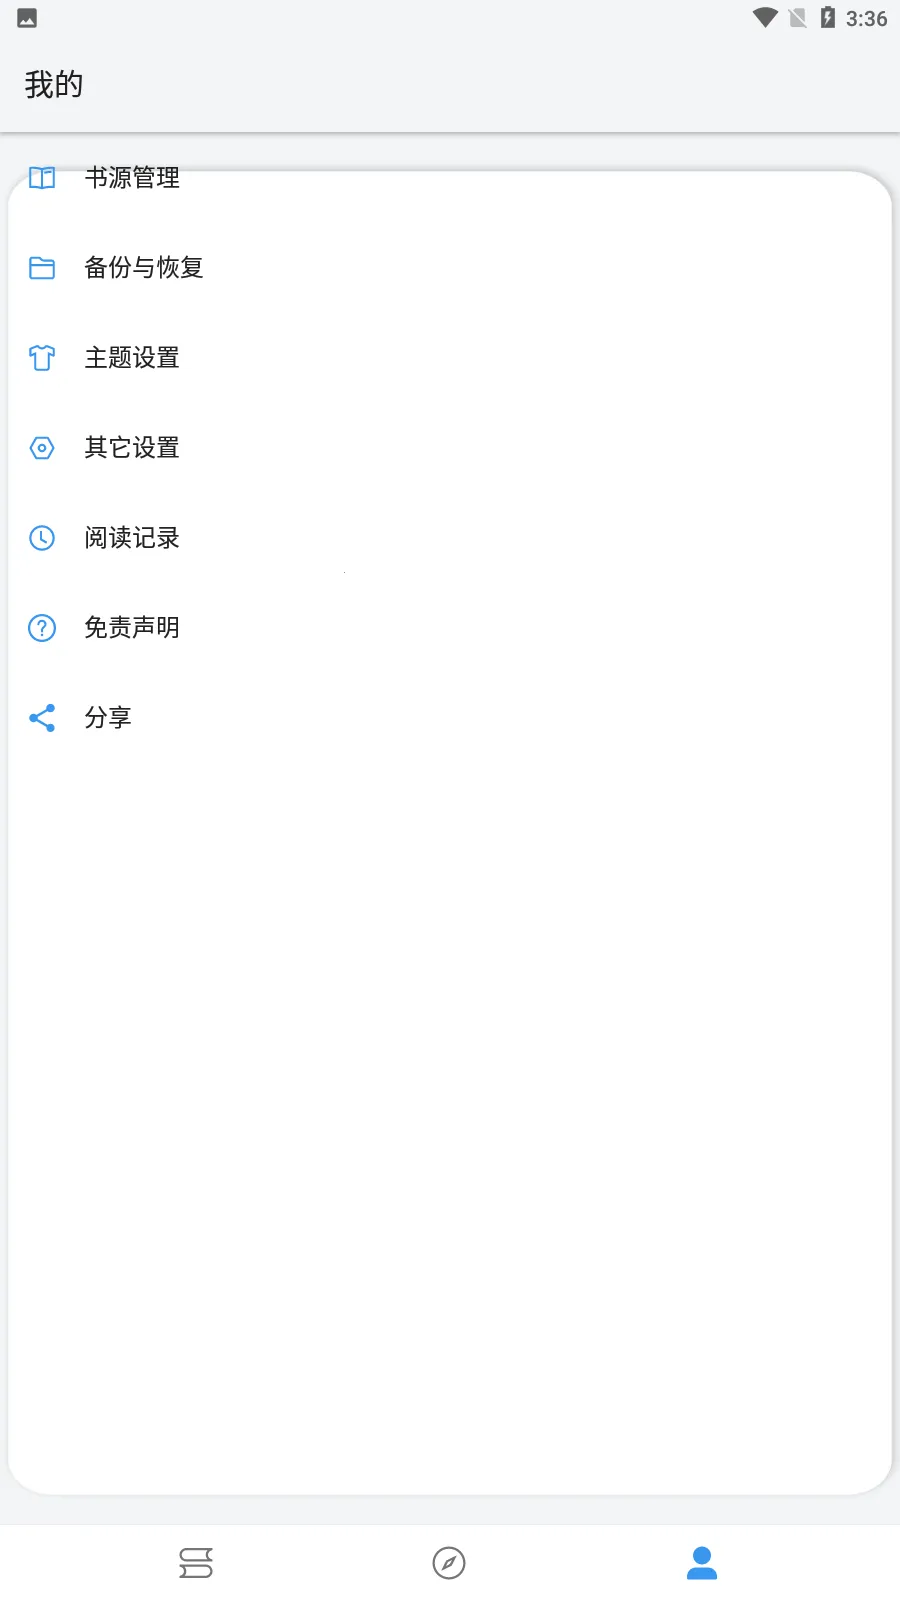Tap the battery indicator in the status bar
The width and height of the screenshot is (900, 1600).
pyautogui.click(x=826, y=17)
